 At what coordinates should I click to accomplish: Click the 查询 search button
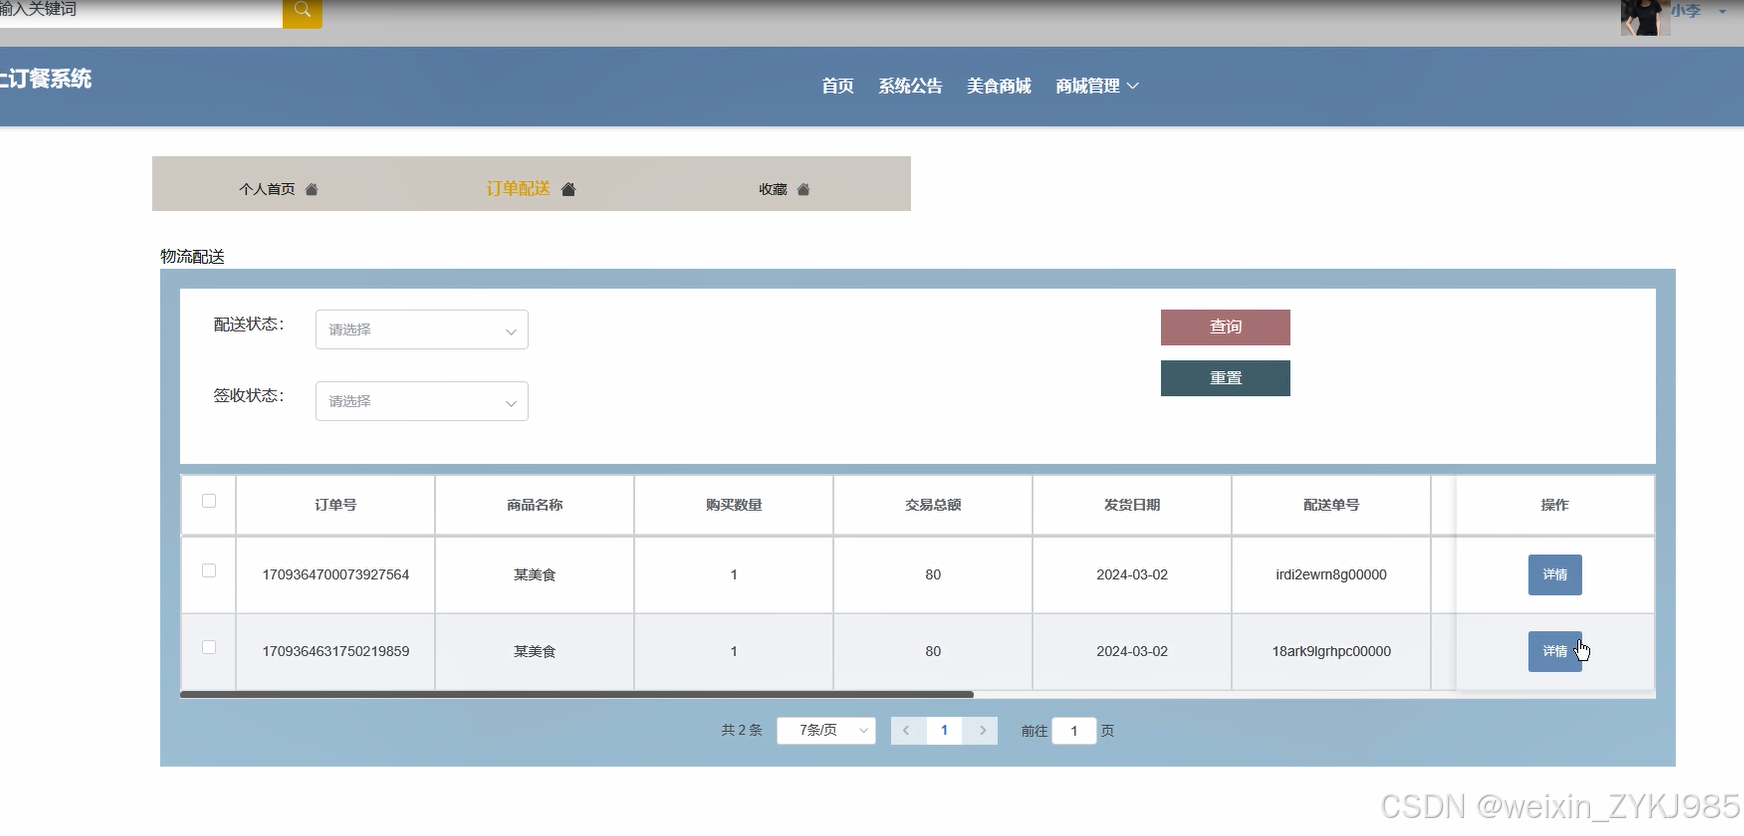(1225, 327)
